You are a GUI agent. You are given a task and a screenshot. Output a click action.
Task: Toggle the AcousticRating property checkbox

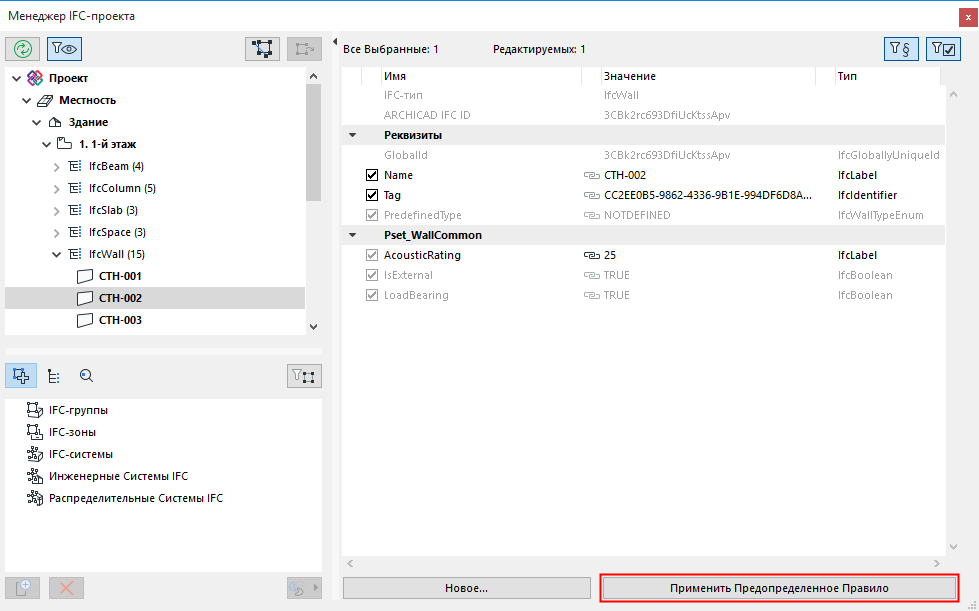372,255
